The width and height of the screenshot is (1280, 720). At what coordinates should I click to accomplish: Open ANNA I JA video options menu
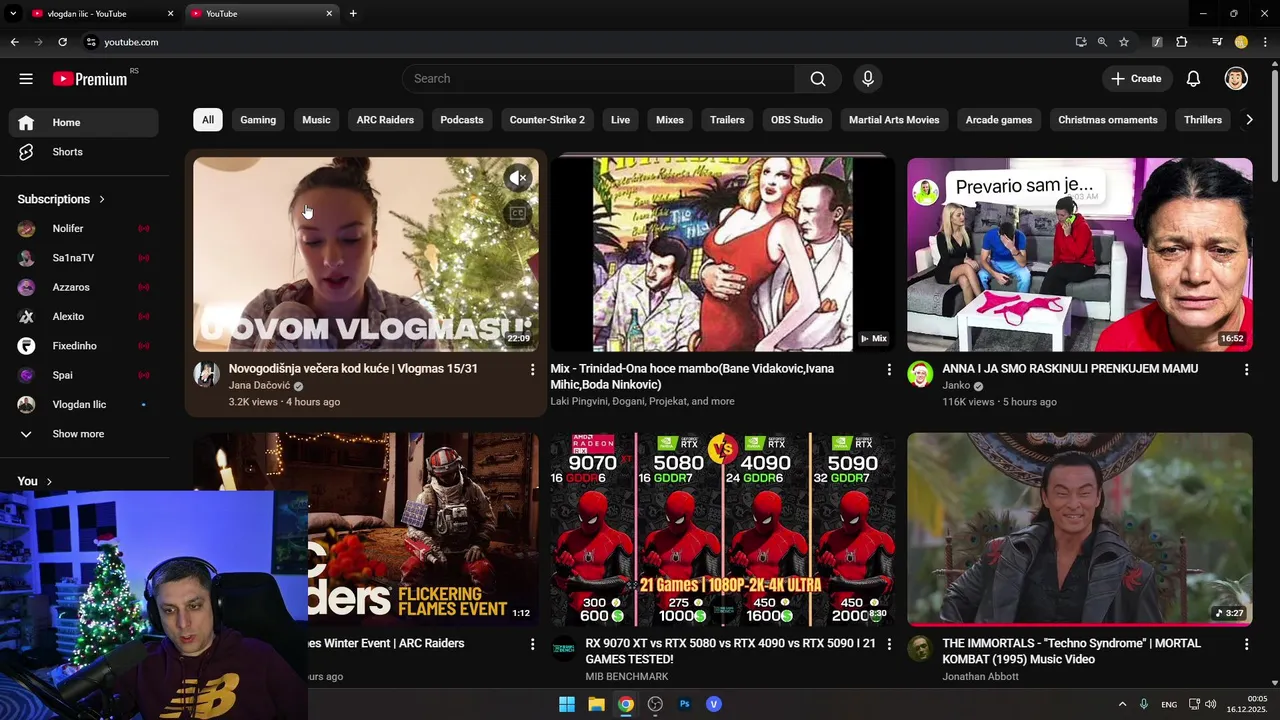tap(1246, 370)
